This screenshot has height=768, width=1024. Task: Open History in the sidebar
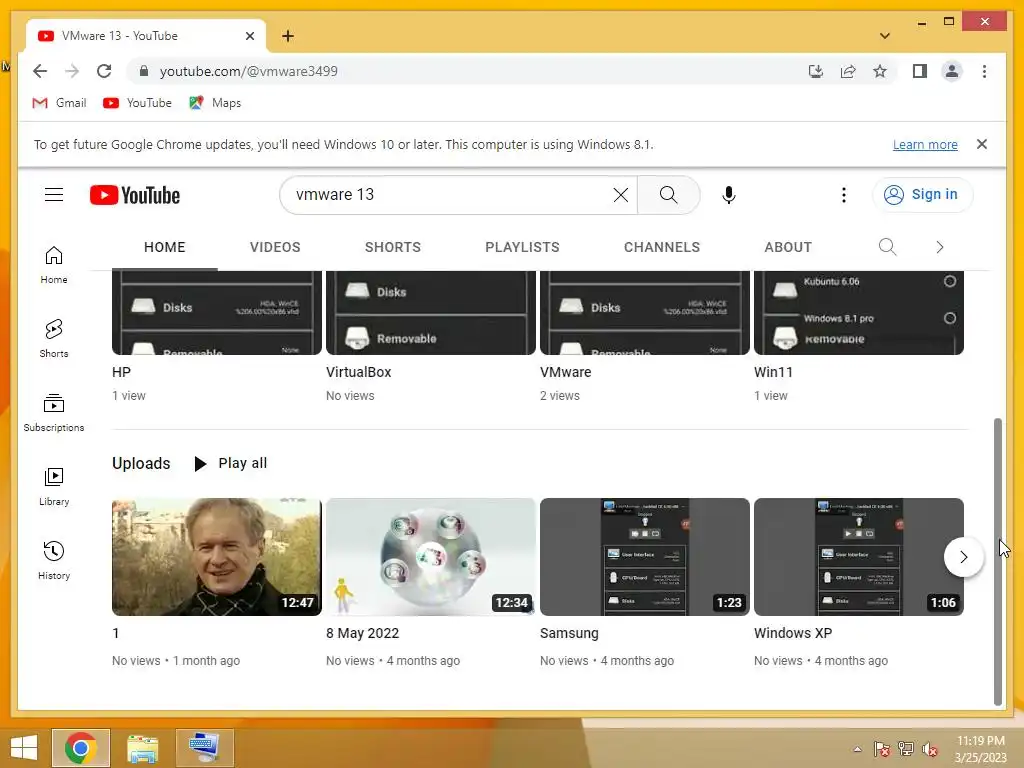pyautogui.click(x=54, y=560)
